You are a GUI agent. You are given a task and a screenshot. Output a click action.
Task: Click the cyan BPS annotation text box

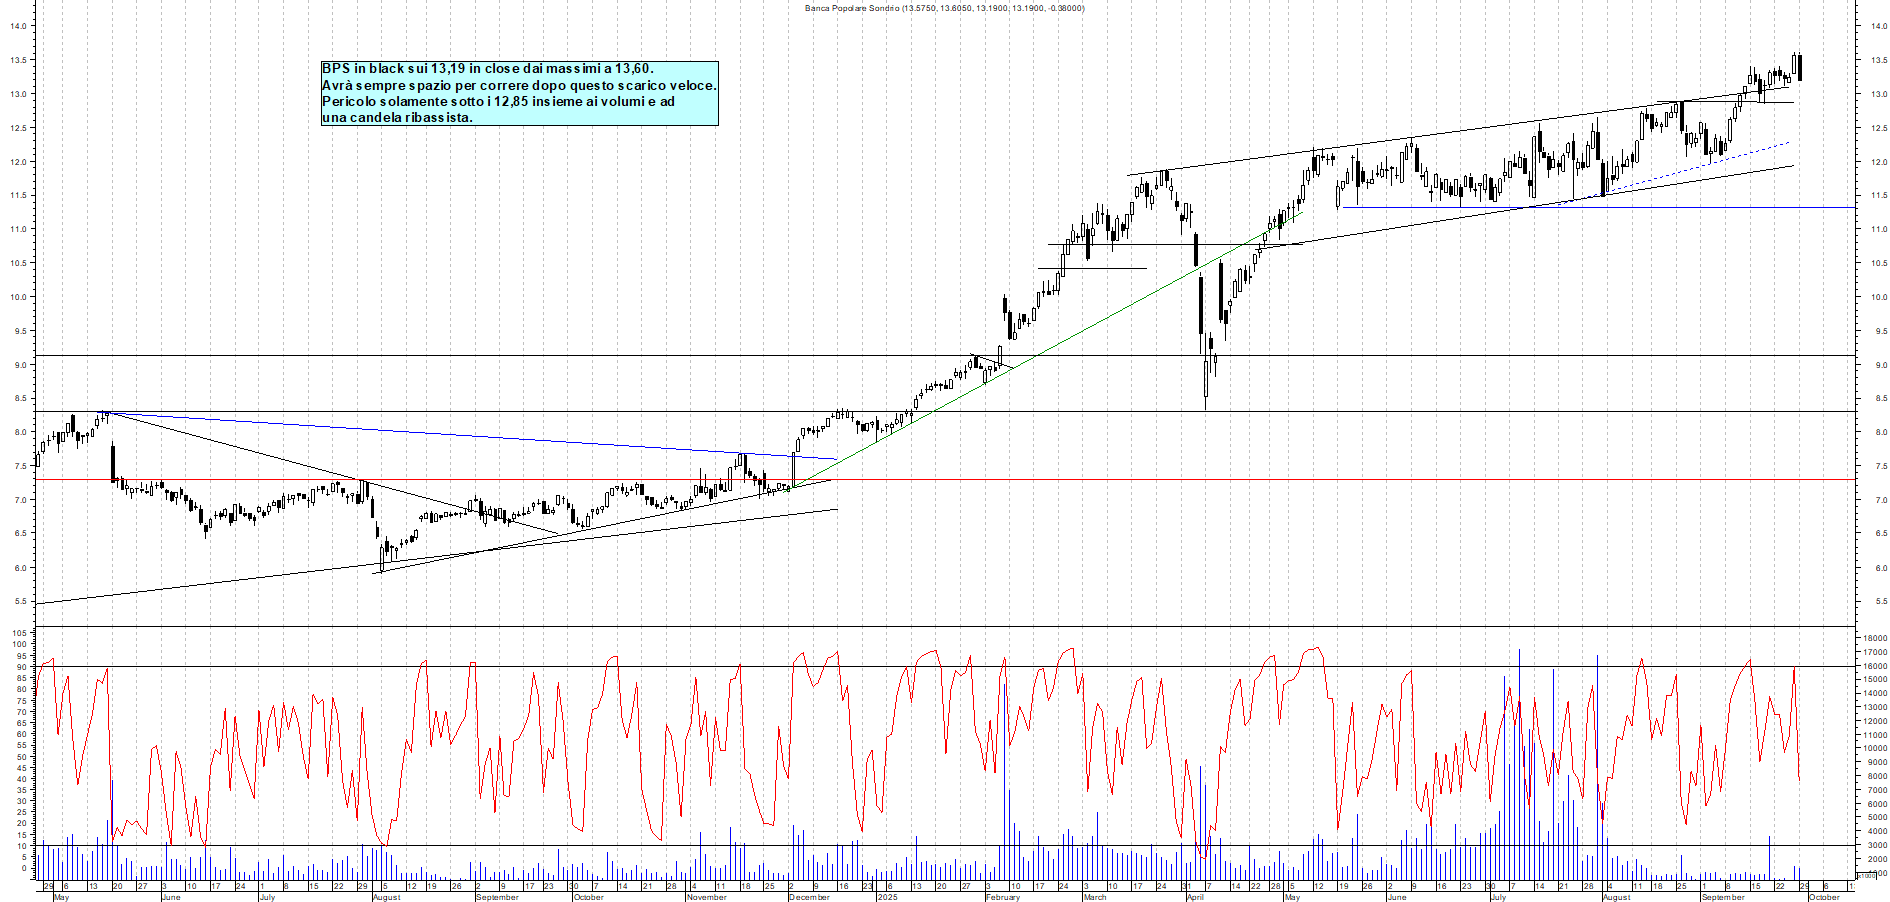click(518, 93)
